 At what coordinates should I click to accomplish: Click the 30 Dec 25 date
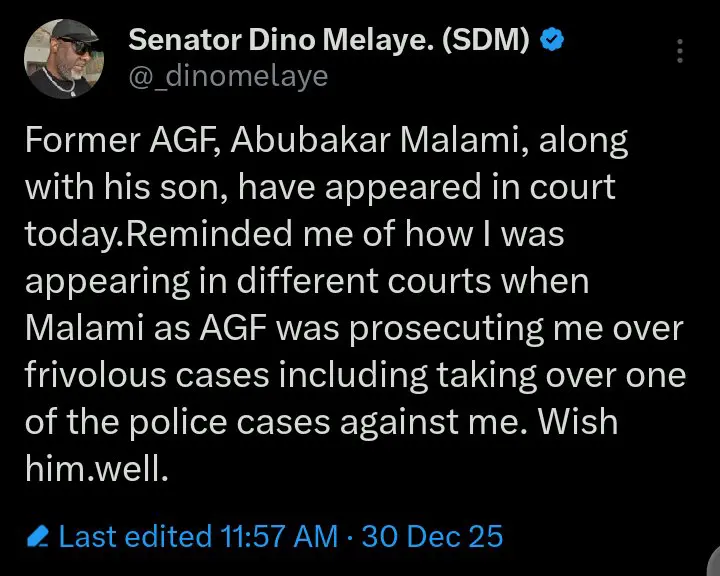tap(432, 537)
